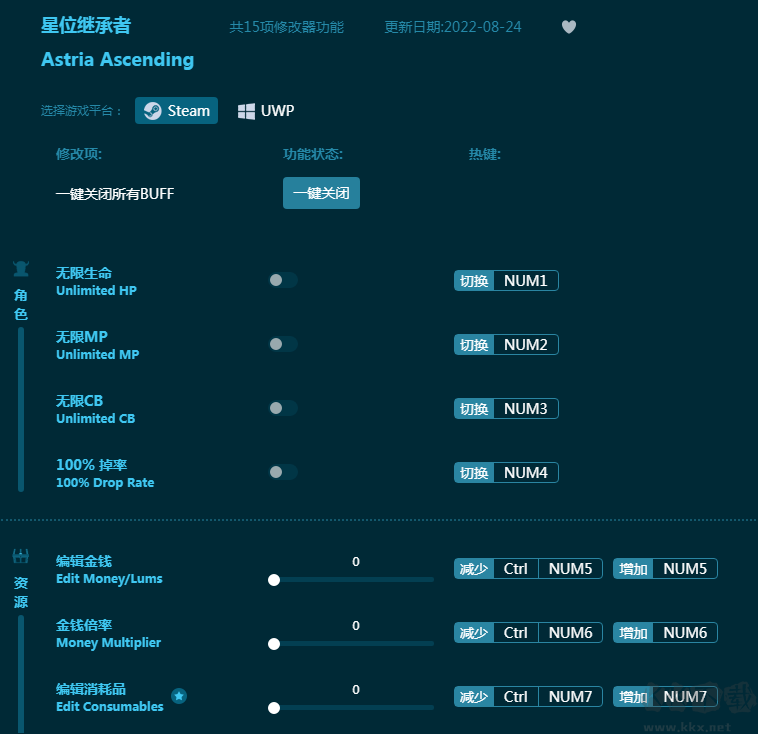Click the star badge beside Edit Consumables
This screenshot has width=758, height=734.
click(x=179, y=696)
